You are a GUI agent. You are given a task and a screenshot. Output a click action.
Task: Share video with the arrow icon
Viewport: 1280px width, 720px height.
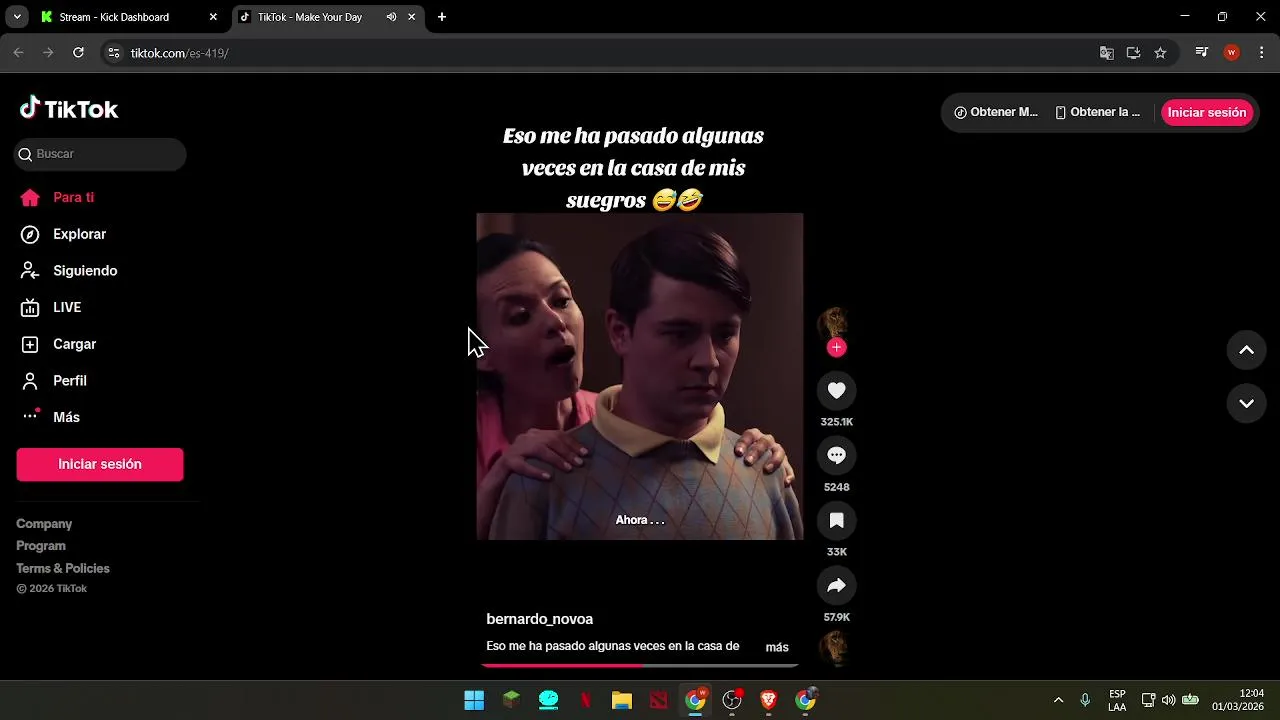[x=837, y=585]
